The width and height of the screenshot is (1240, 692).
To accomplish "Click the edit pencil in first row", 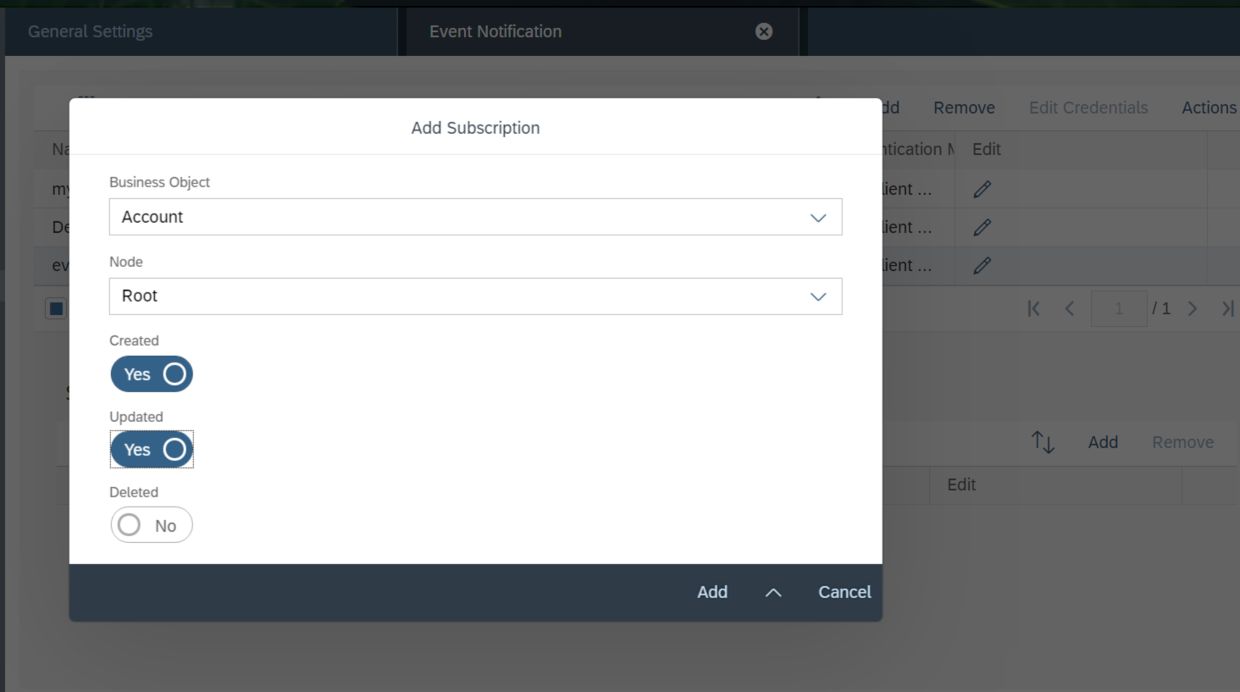I will pyautogui.click(x=982, y=189).
